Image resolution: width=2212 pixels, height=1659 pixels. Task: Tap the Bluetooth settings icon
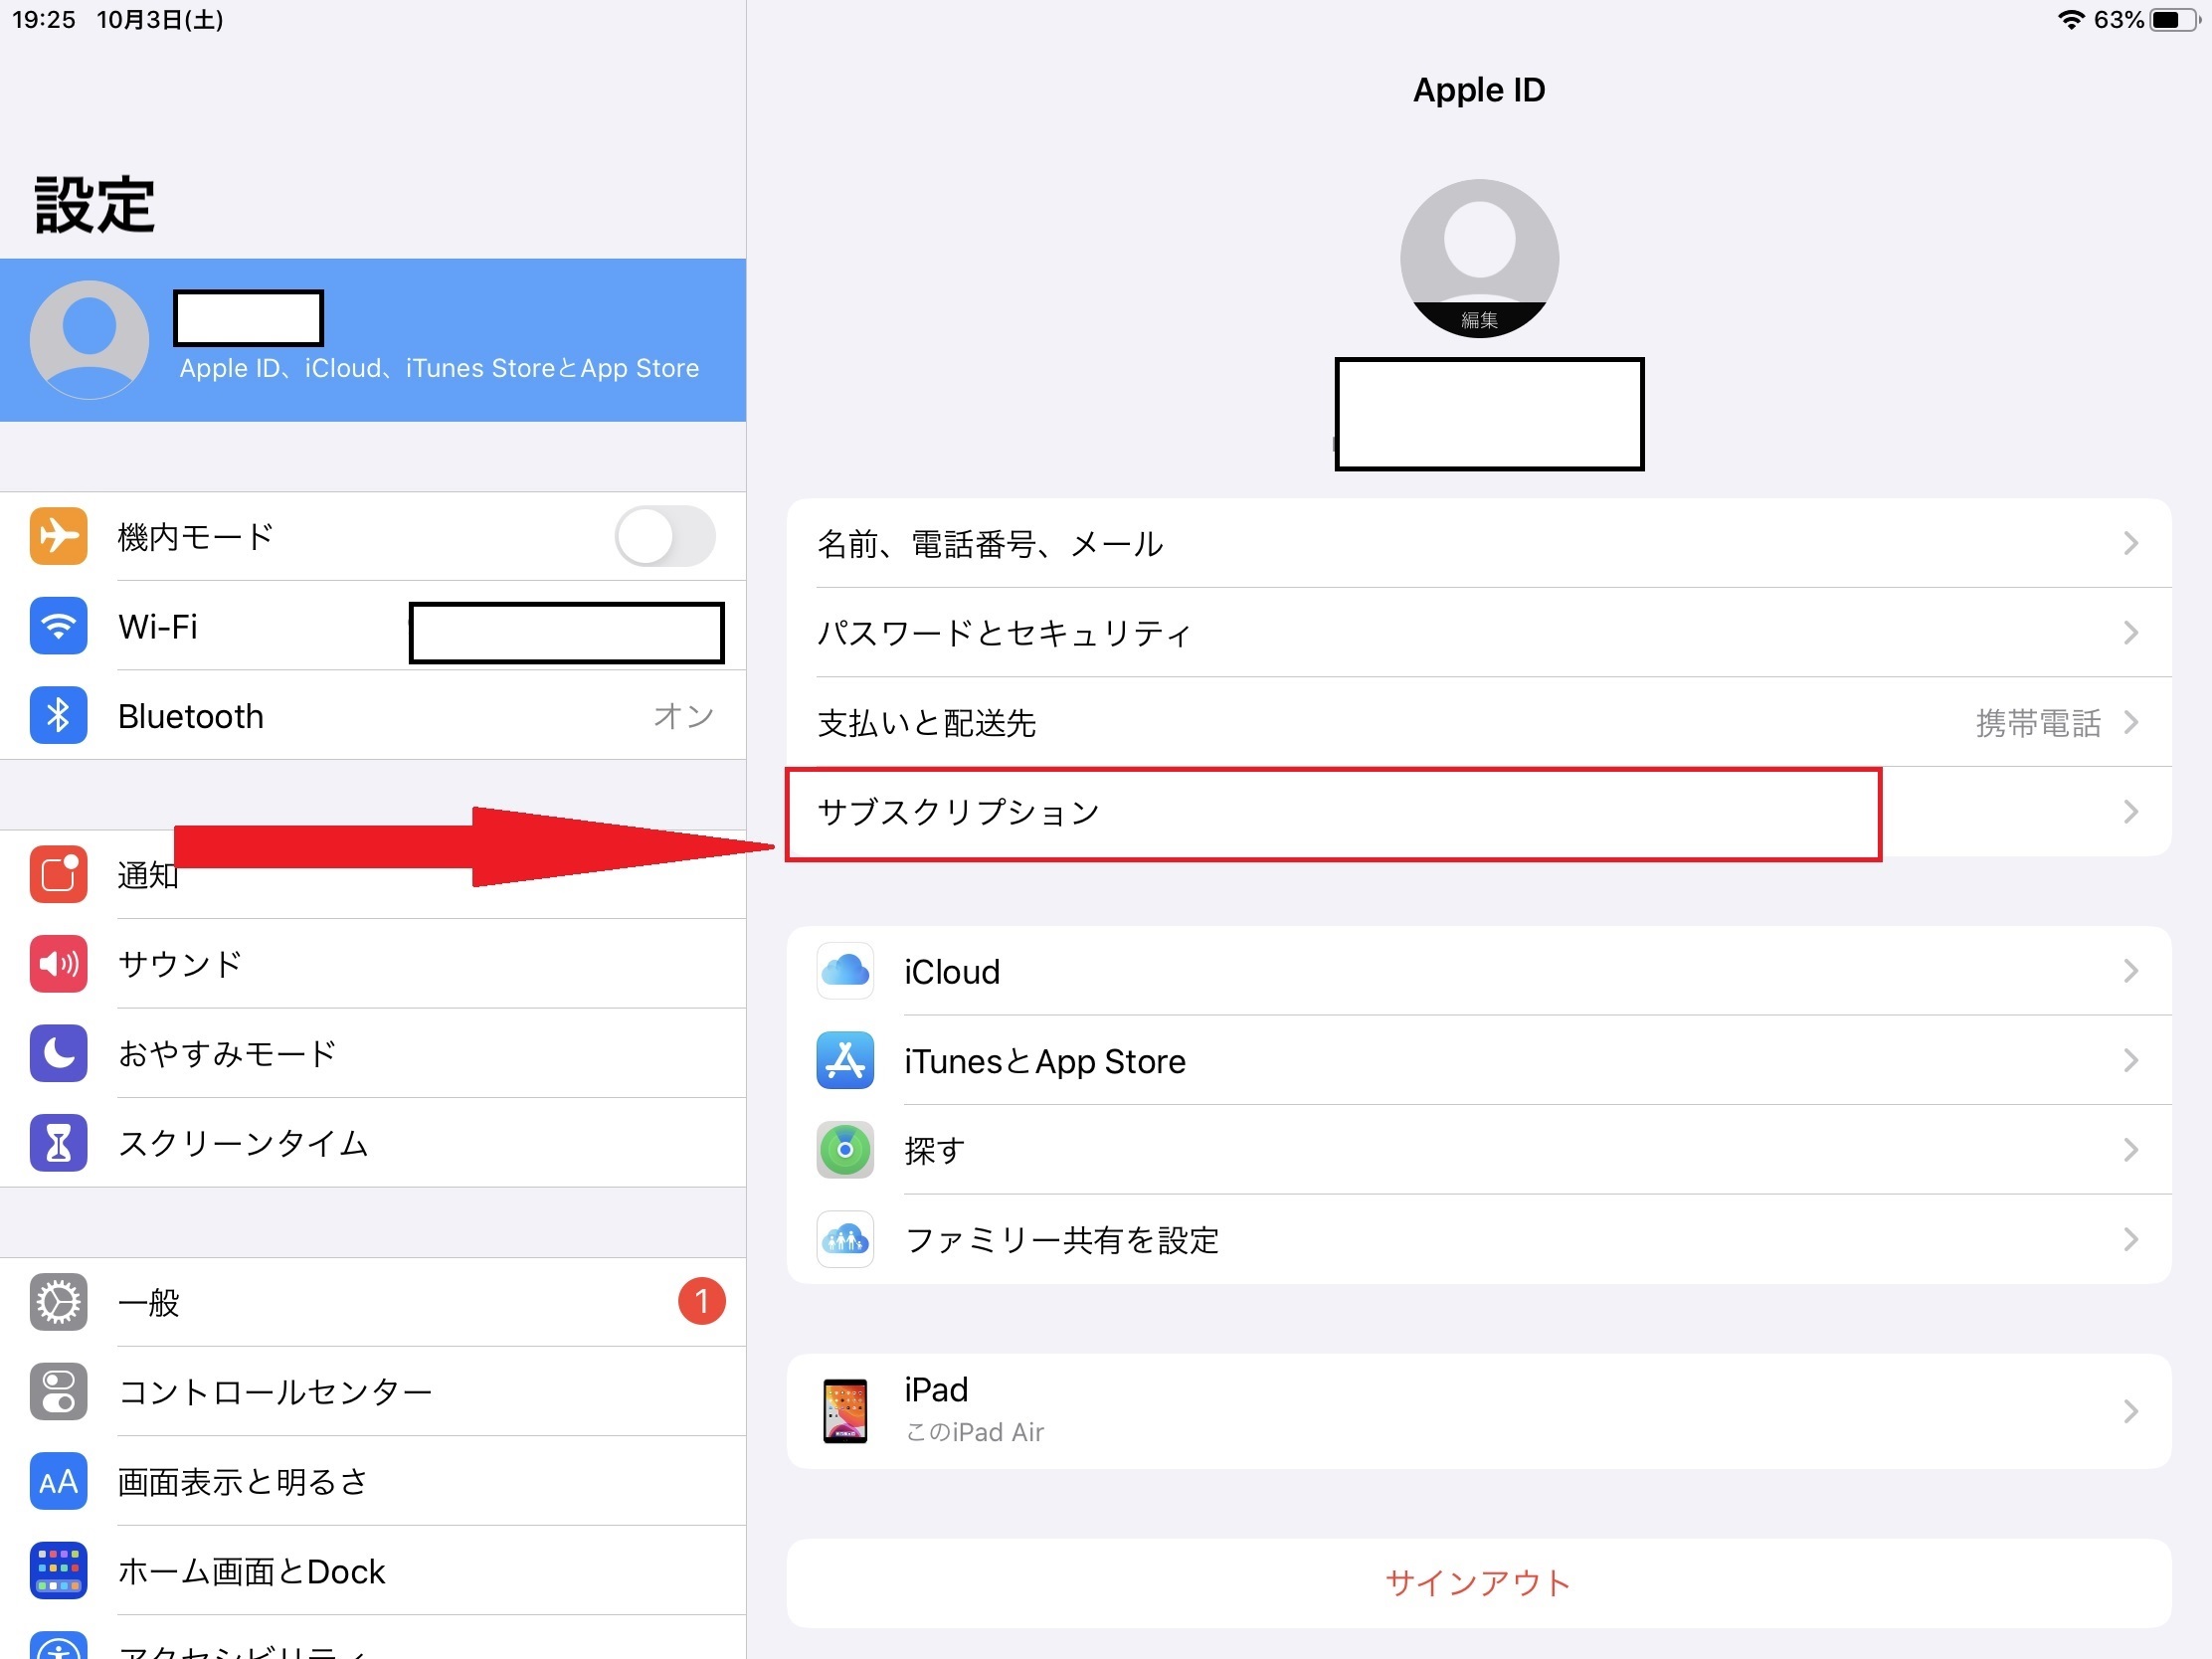(58, 715)
